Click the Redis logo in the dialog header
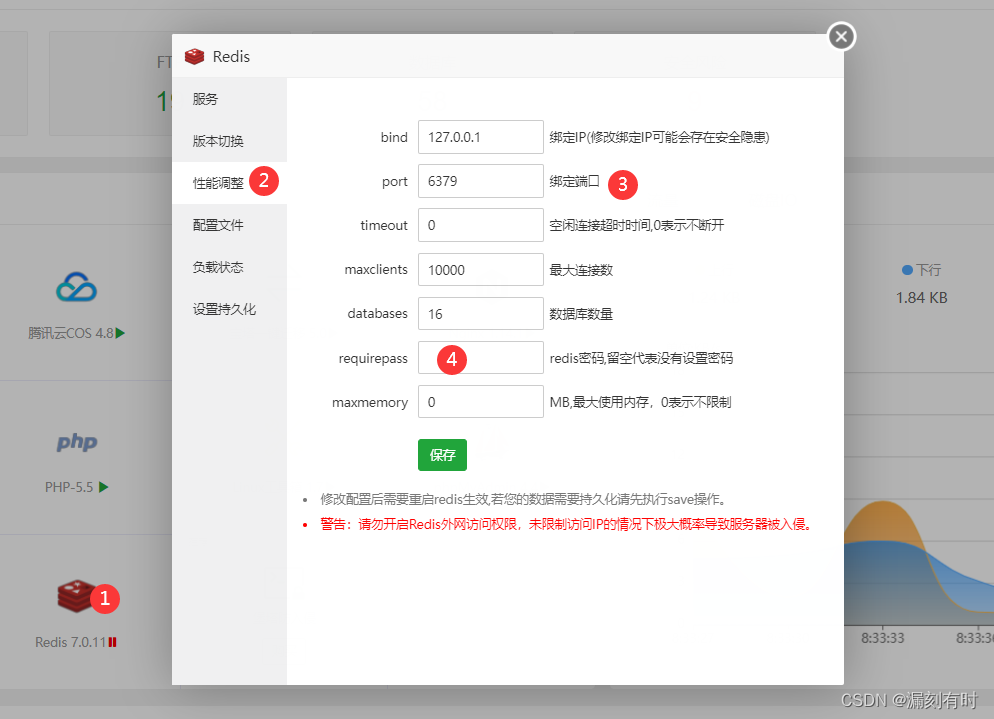 [195, 57]
